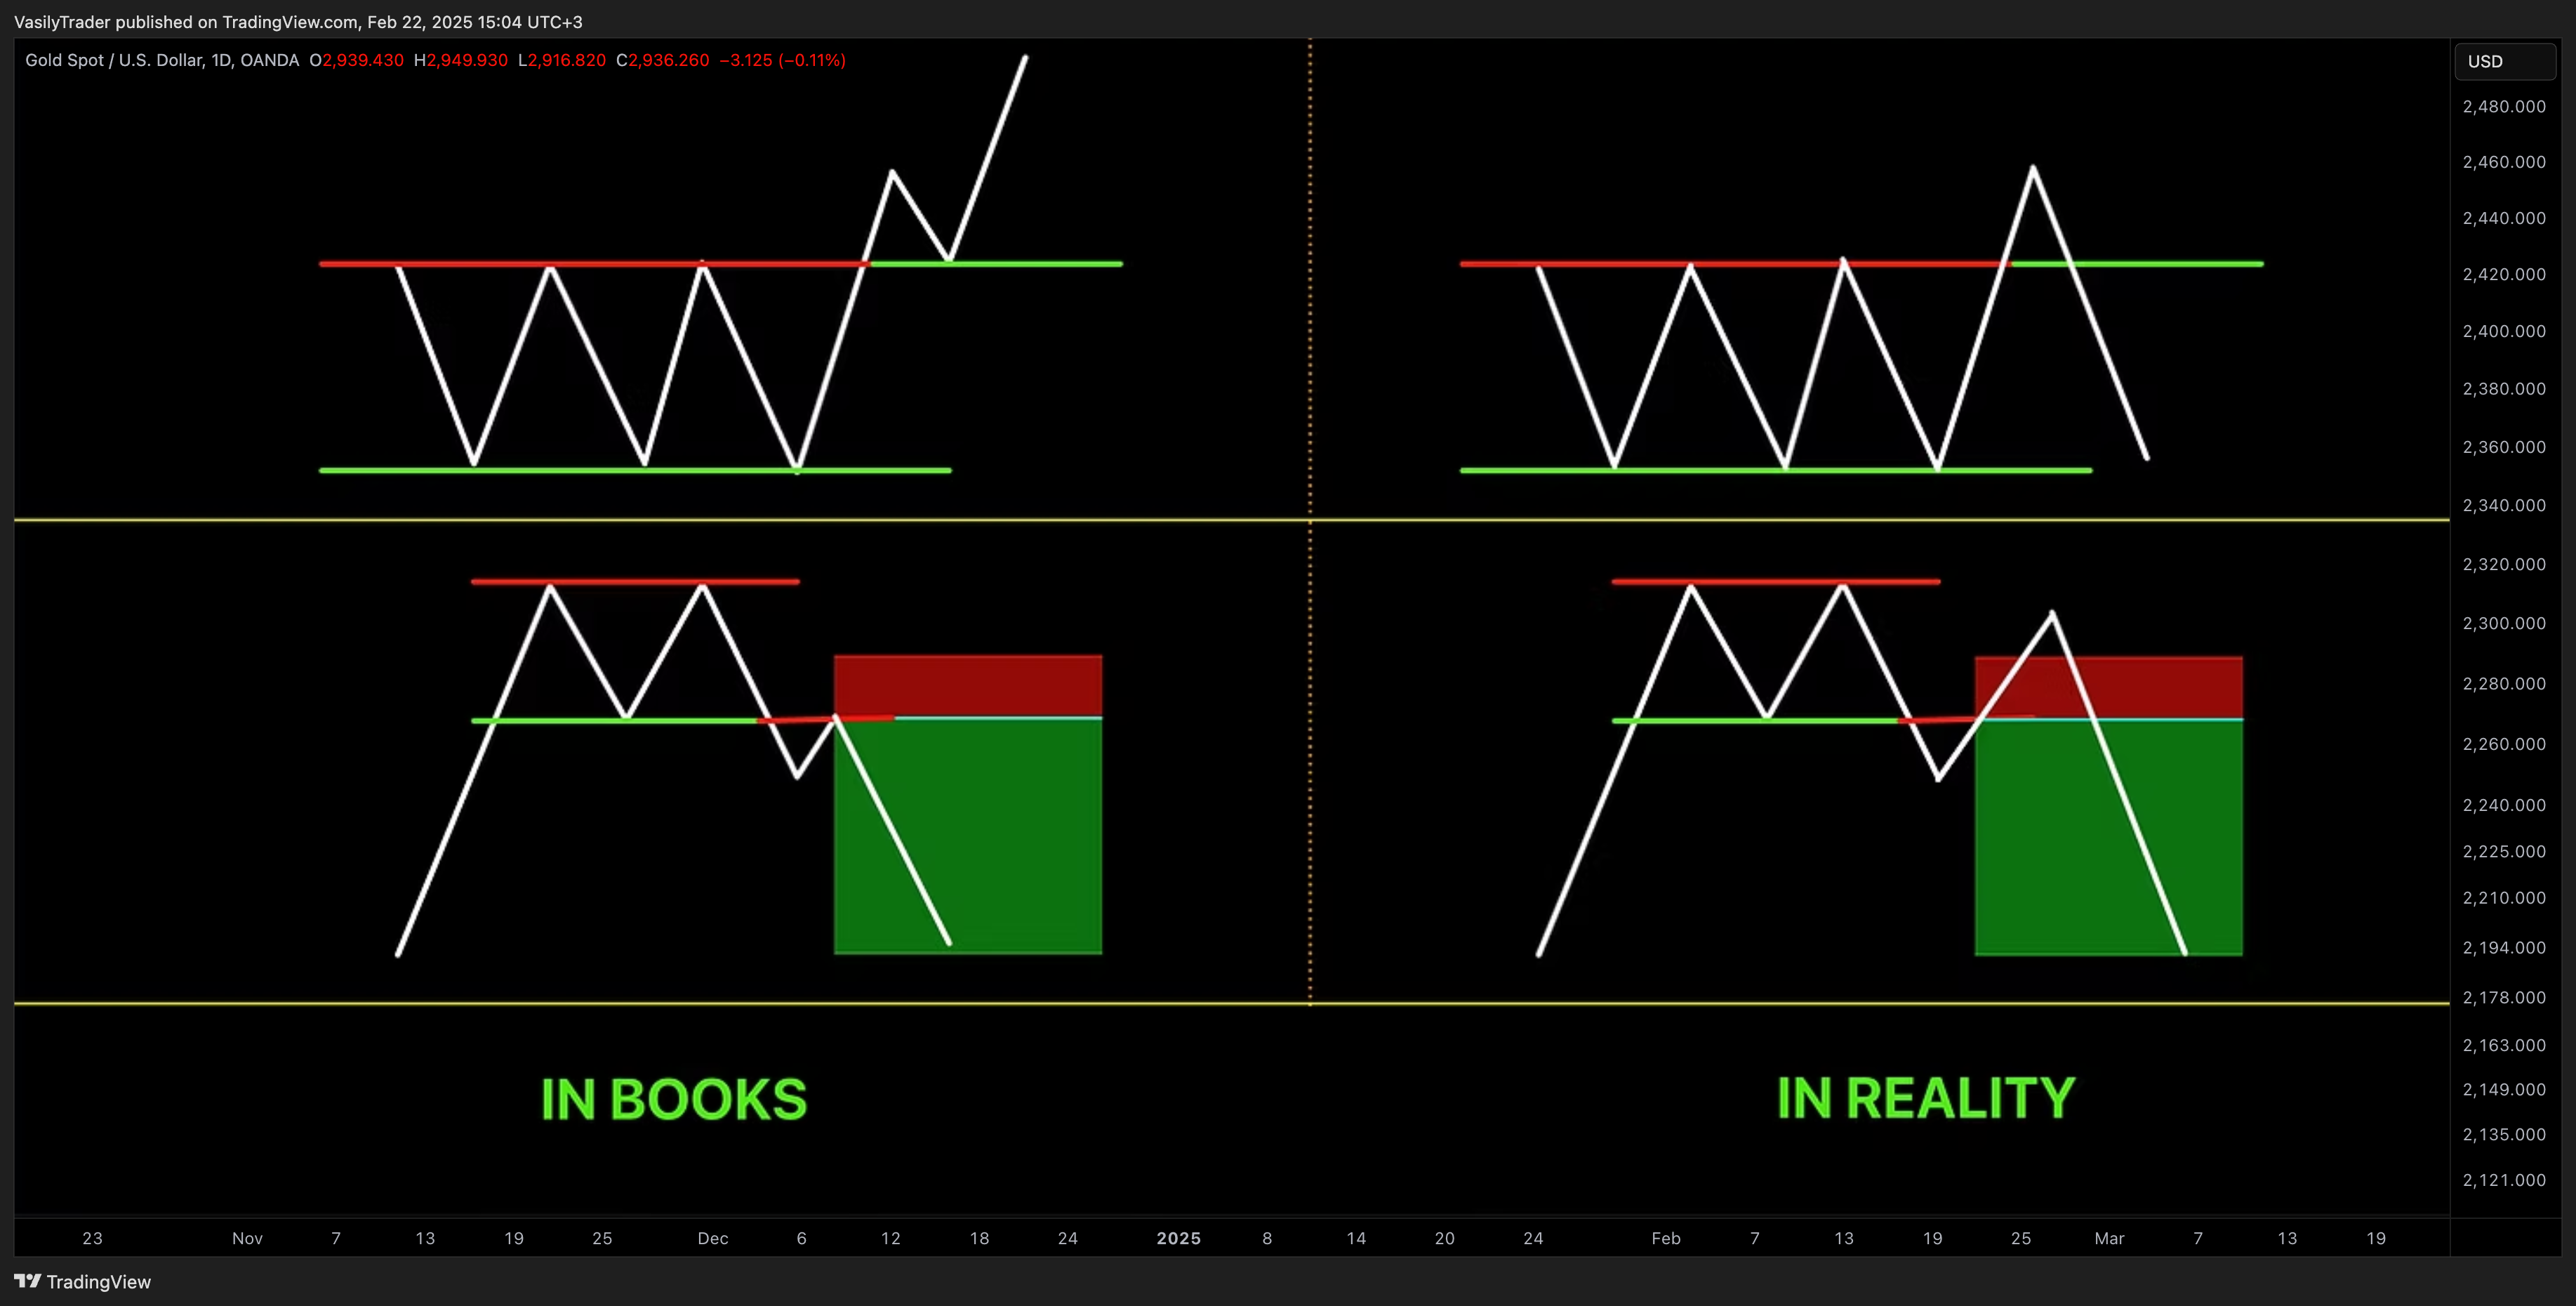Click price label 2,360.000 on the axis
Screen dimensions: 2576x1306
pyautogui.click(x=2504, y=446)
